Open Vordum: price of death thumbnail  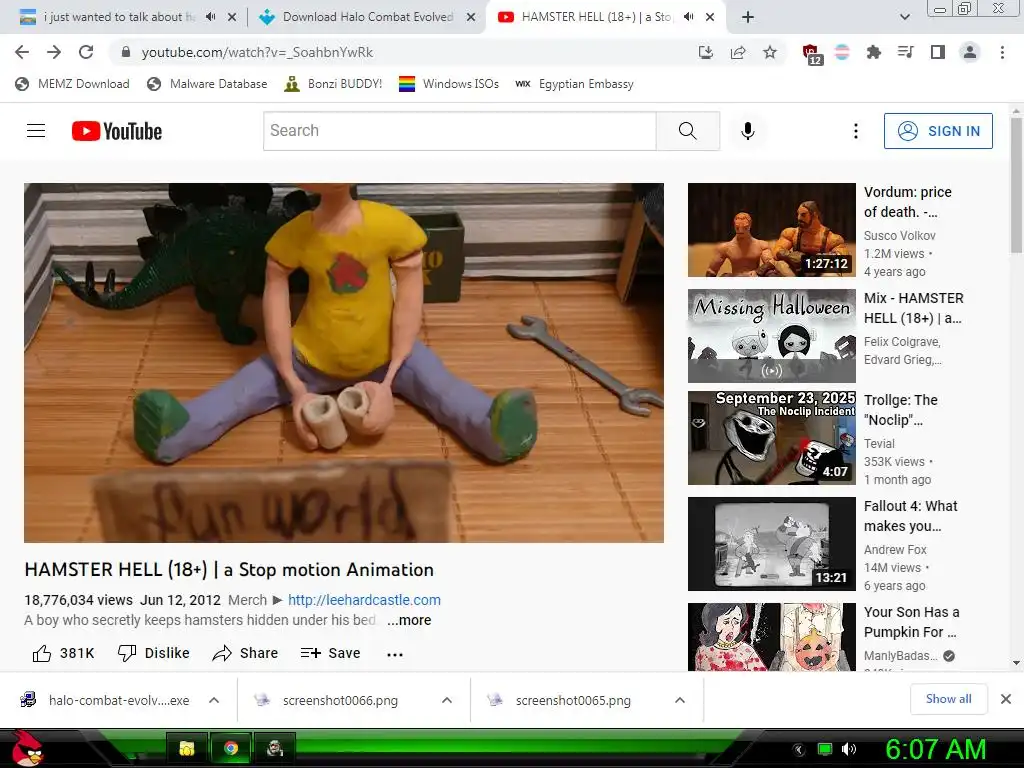click(771, 230)
